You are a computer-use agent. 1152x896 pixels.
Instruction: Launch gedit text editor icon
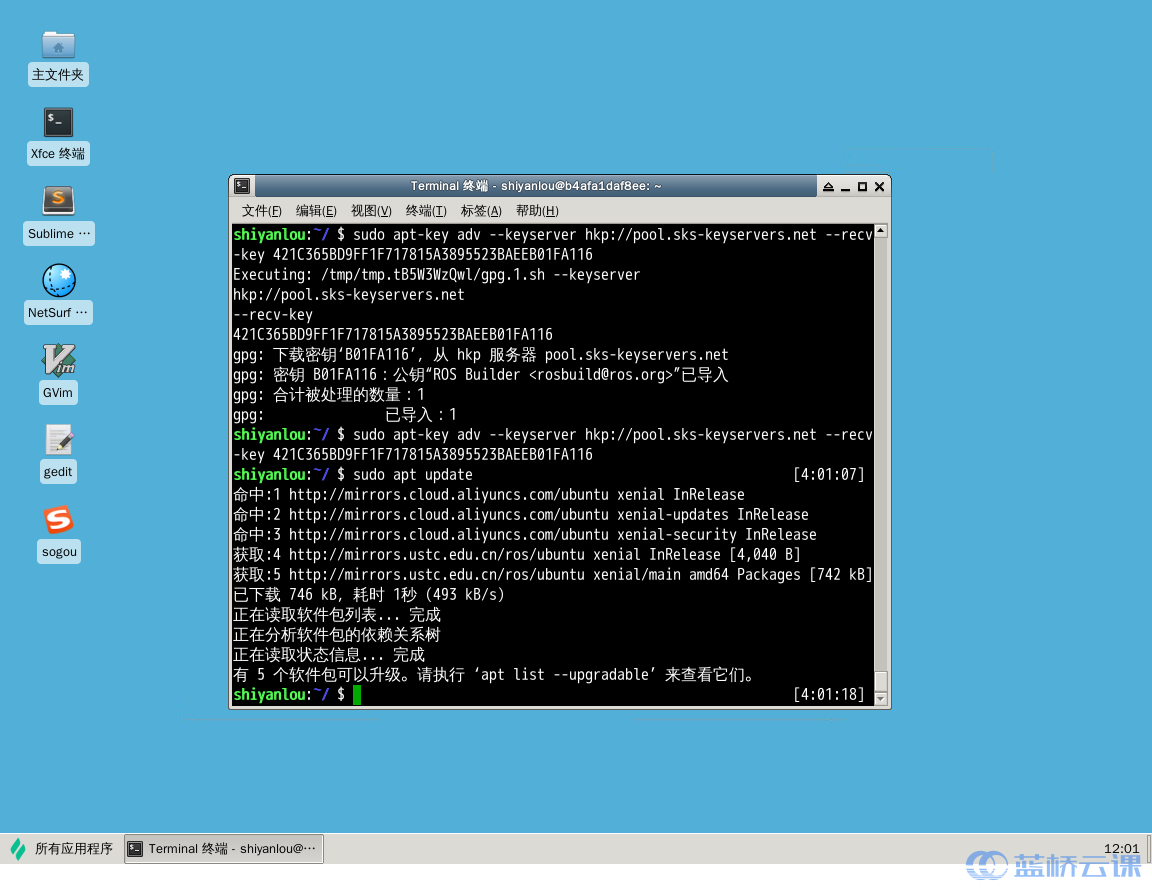pos(58,440)
